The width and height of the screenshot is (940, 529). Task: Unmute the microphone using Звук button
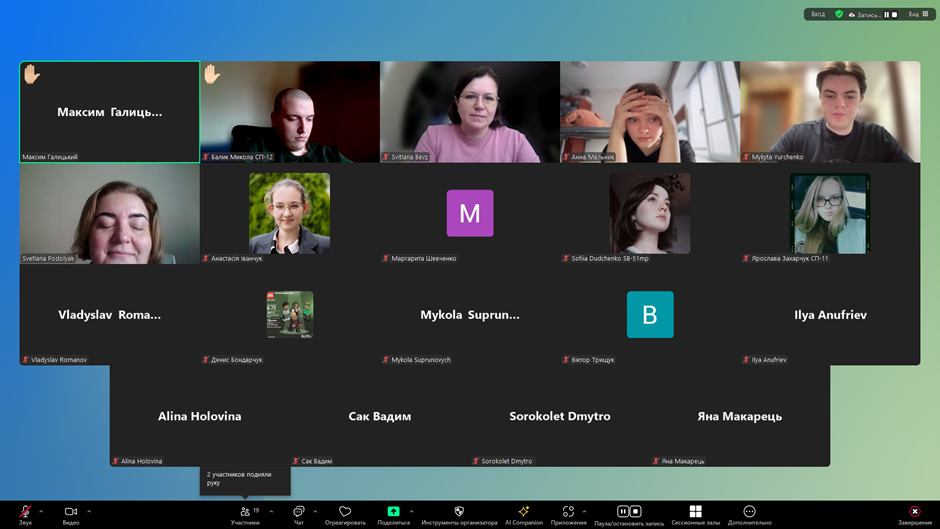tap(25, 512)
